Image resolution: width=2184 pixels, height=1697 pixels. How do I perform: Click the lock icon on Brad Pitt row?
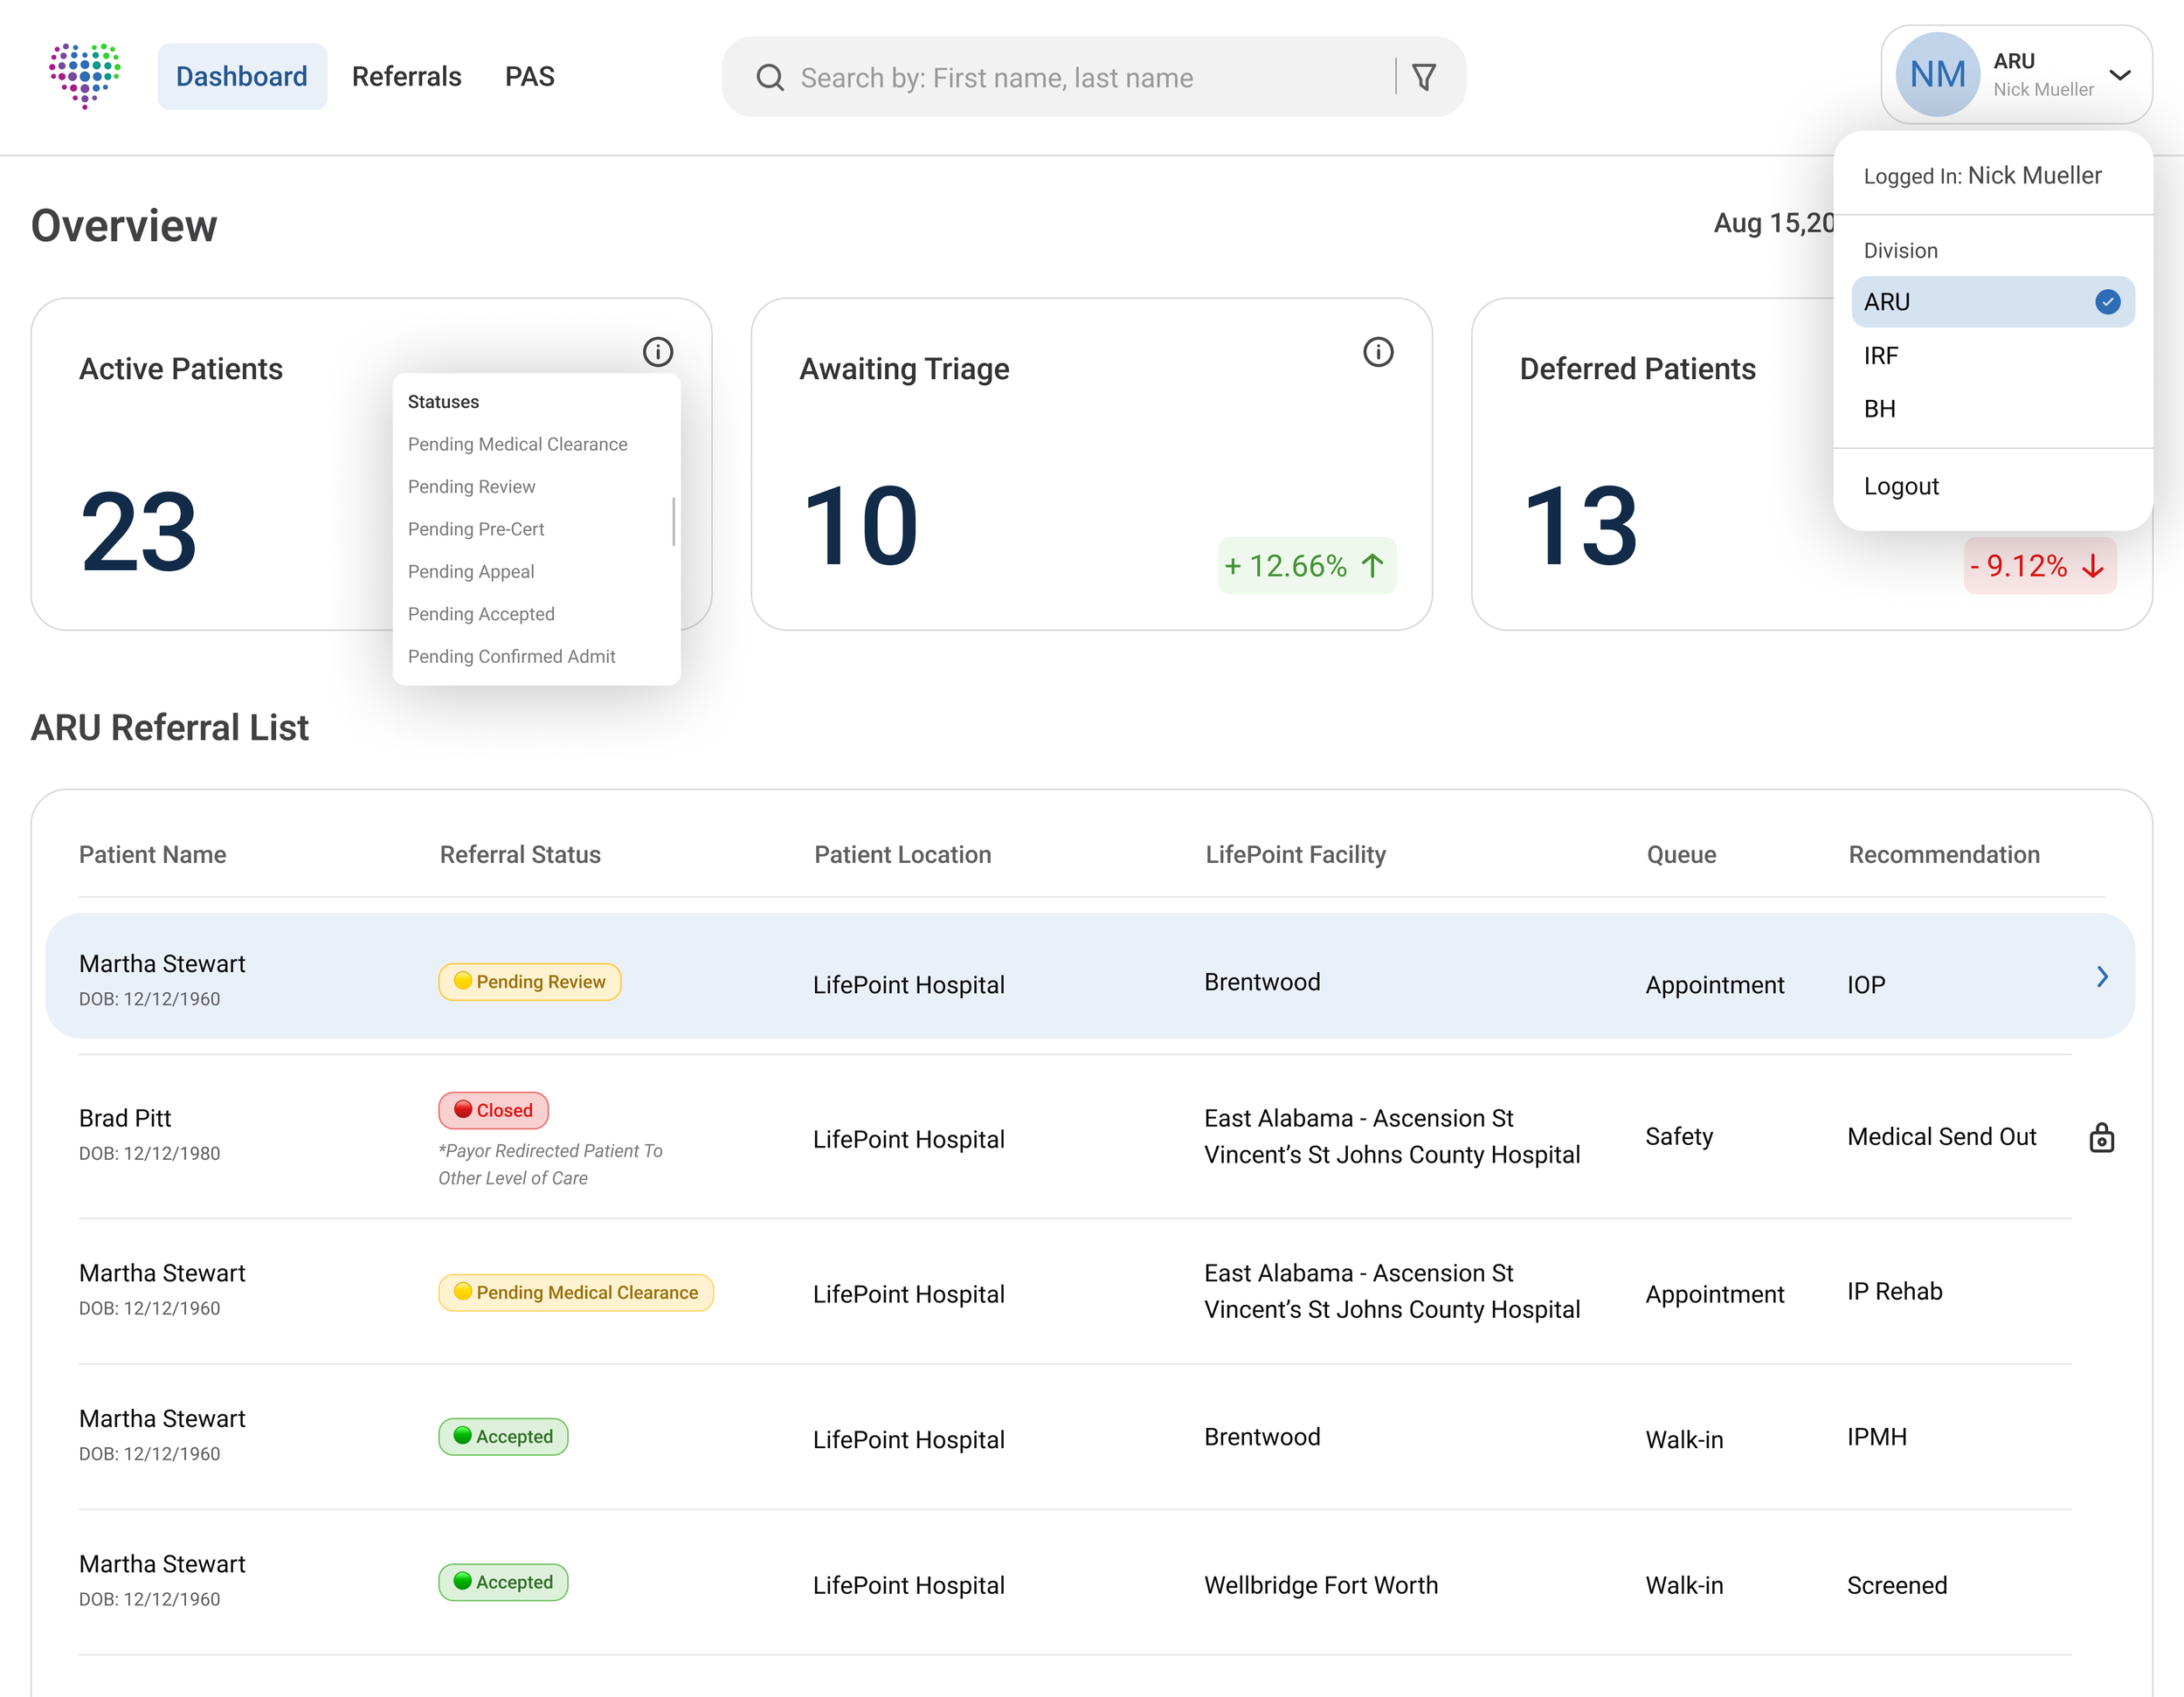2101,1137
